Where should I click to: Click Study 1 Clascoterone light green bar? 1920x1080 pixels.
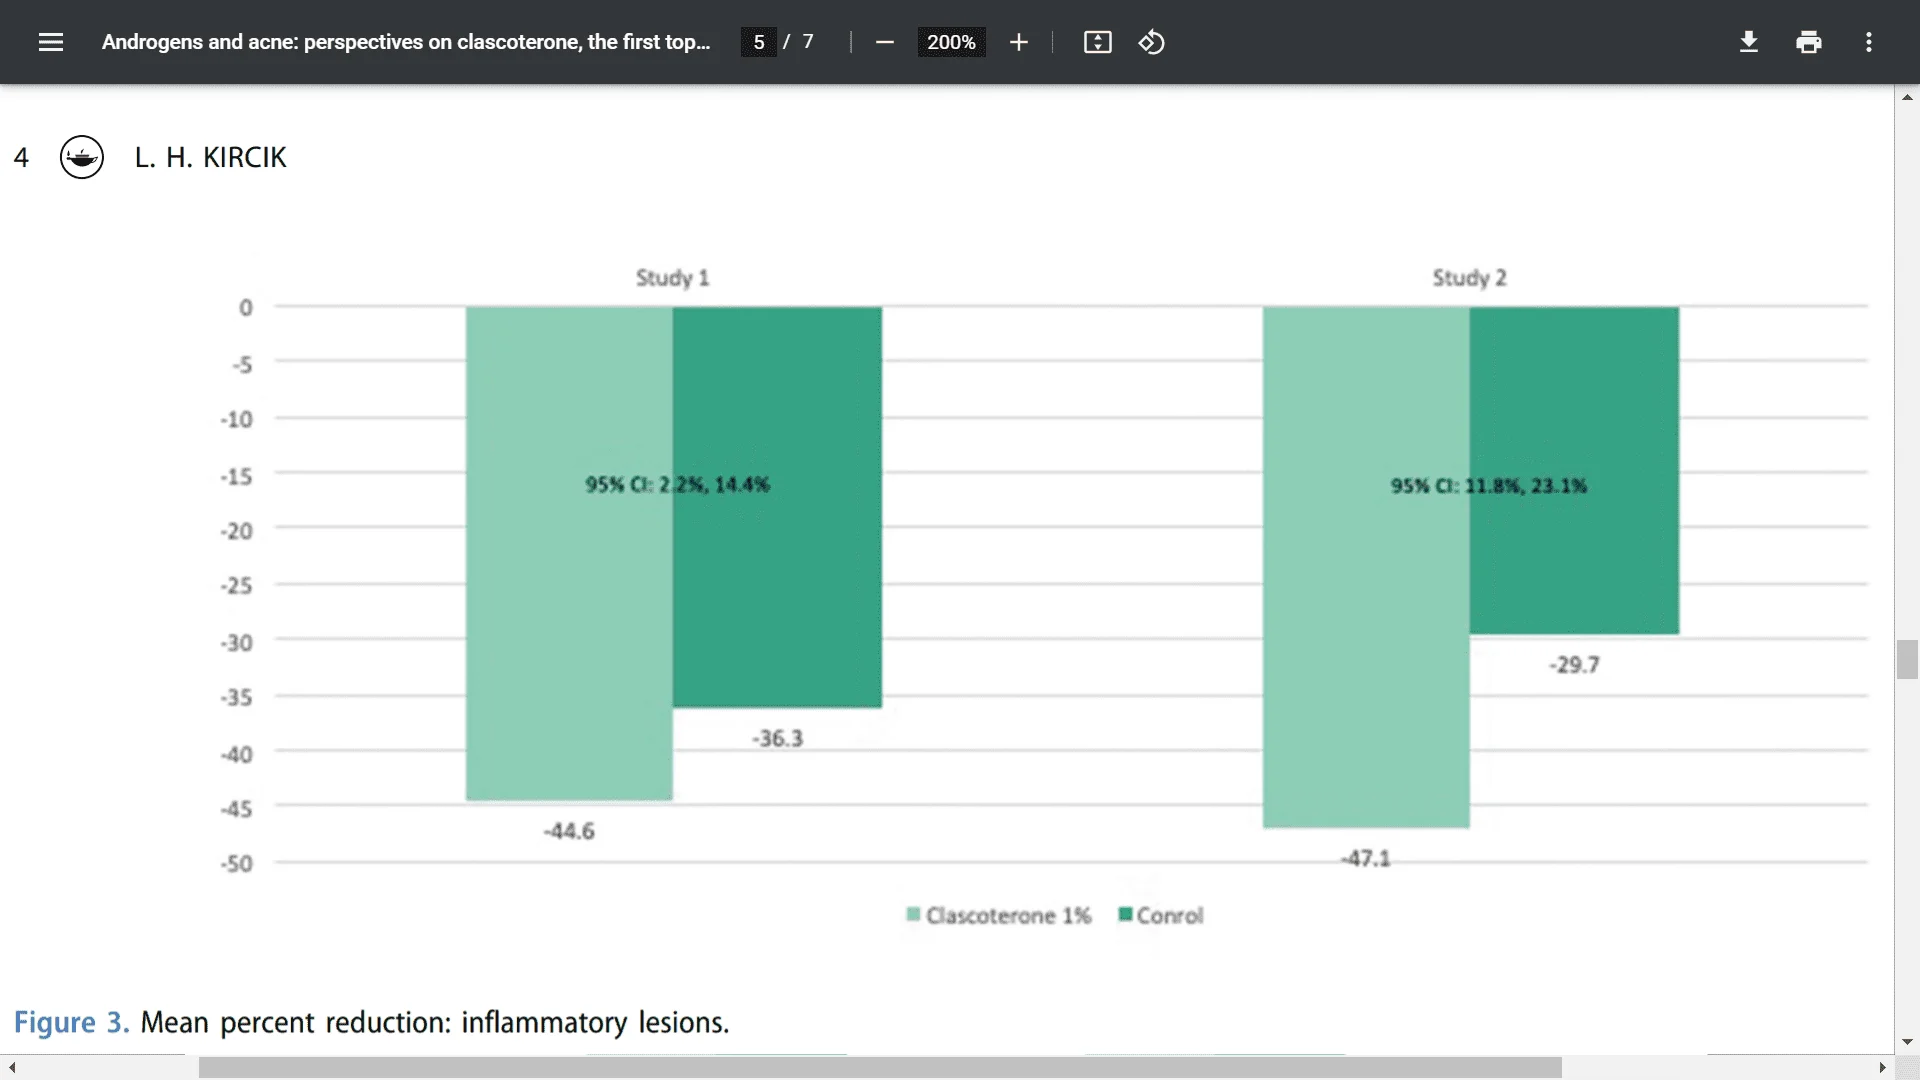(569, 553)
